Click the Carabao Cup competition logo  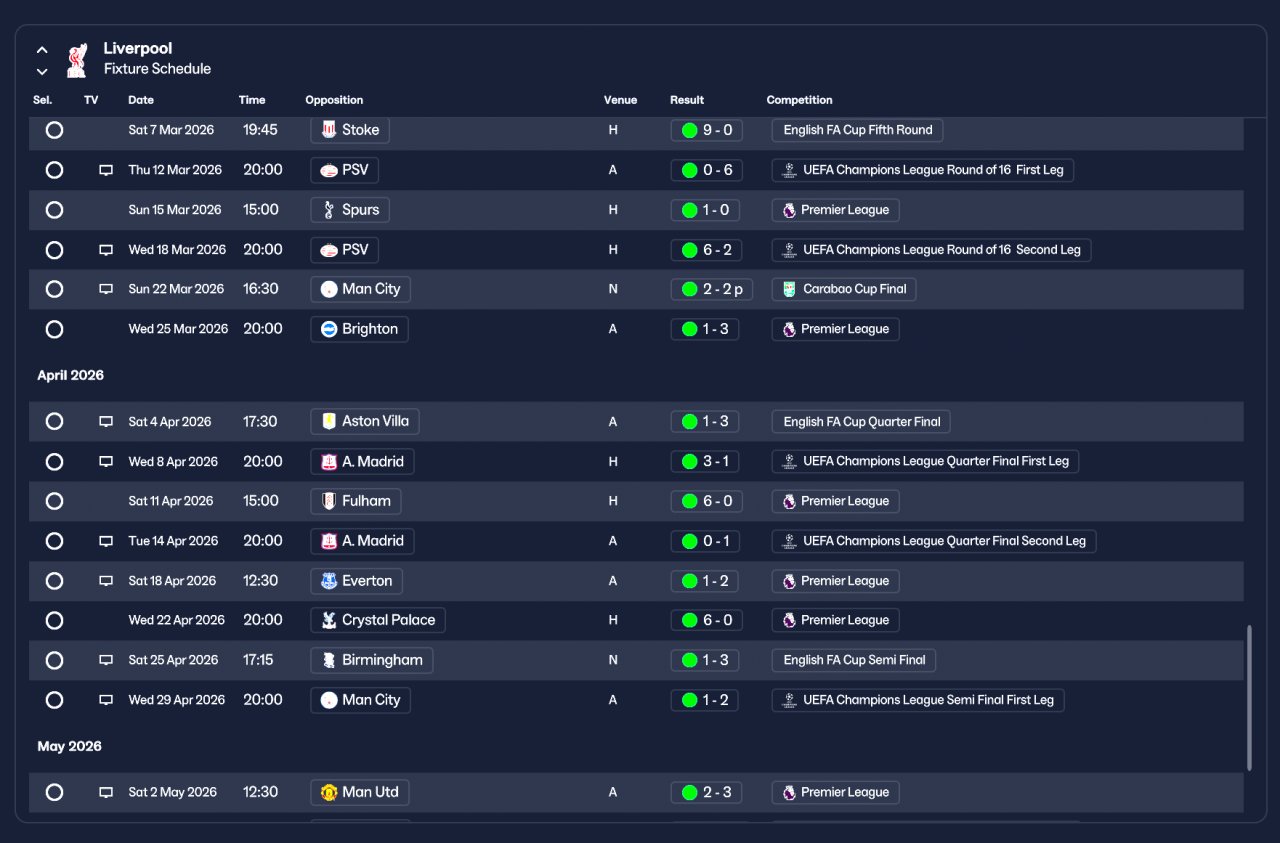[x=789, y=289]
